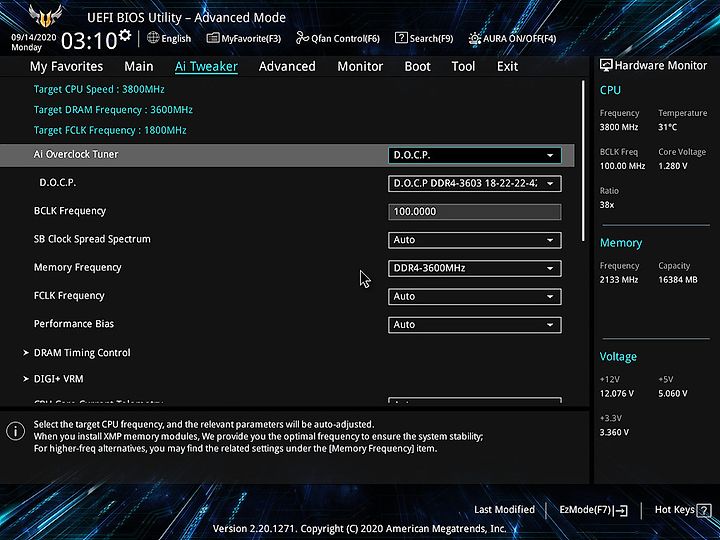Click the settings list vertical scrollbar
Screen dimensions: 720x540
pyautogui.click(x=583, y=161)
